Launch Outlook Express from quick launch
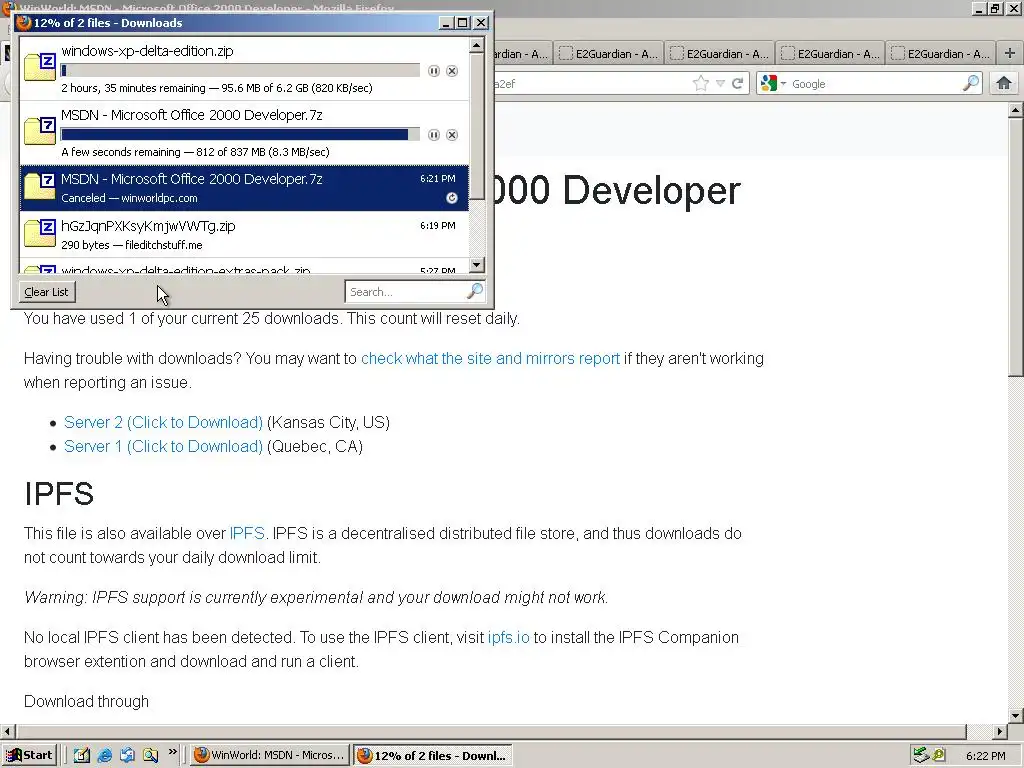1024x768 pixels. (127, 756)
